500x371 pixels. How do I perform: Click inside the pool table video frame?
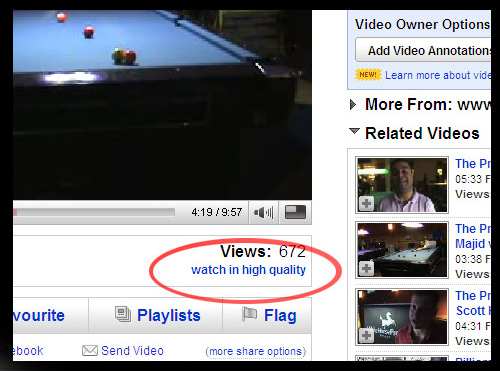coord(162,105)
